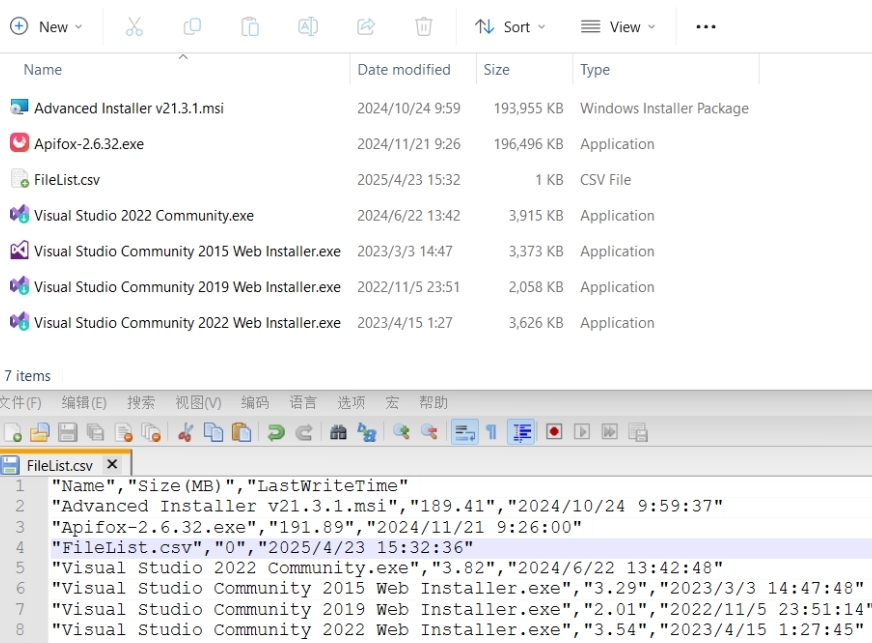Open the 选项 menu
Image resolution: width=872 pixels, height=643 pixels.
tap(351, 402)
